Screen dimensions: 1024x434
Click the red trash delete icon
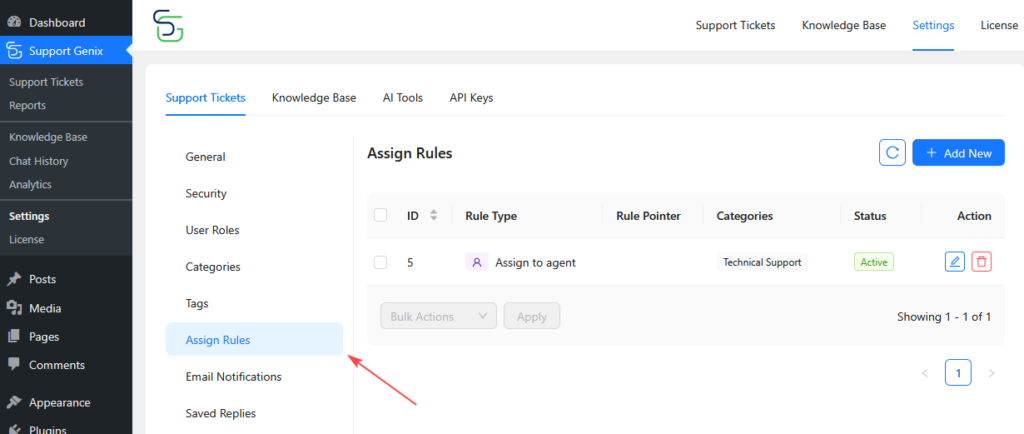click(982, 262)
